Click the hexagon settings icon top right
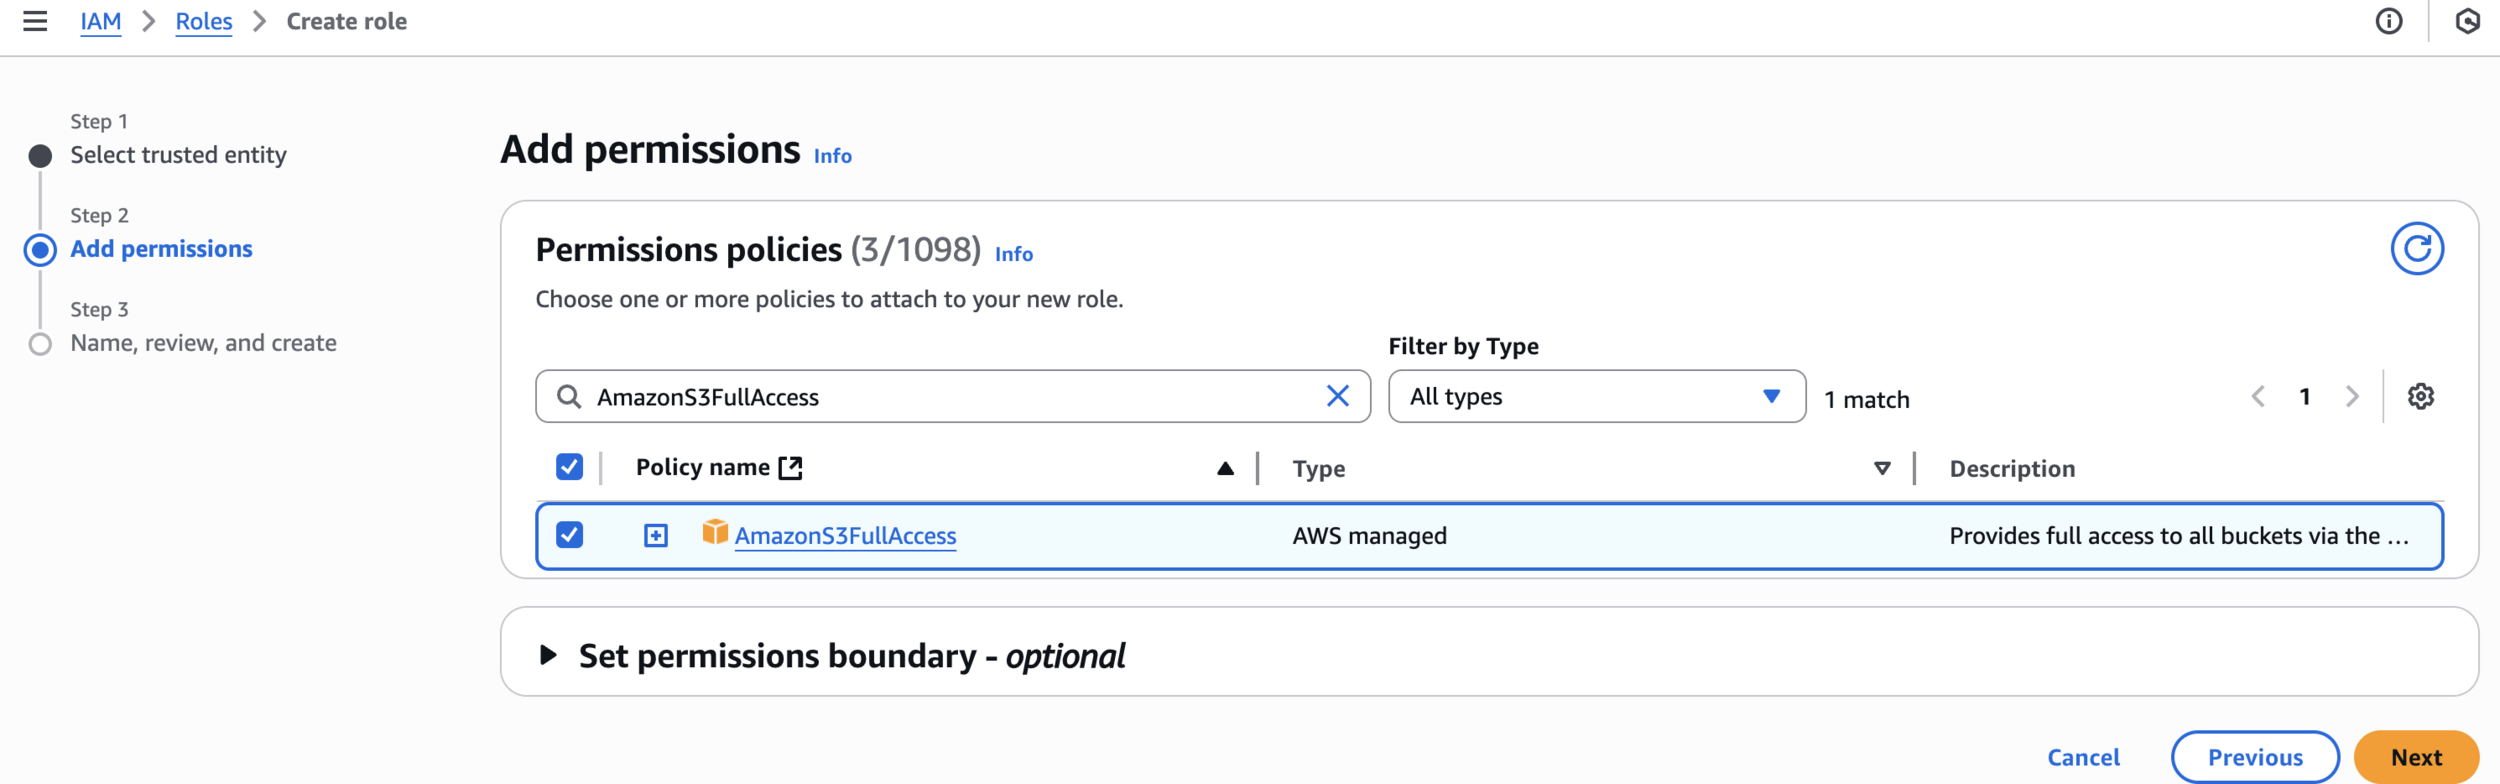The image size is (2500, 784). [2467, 21]
